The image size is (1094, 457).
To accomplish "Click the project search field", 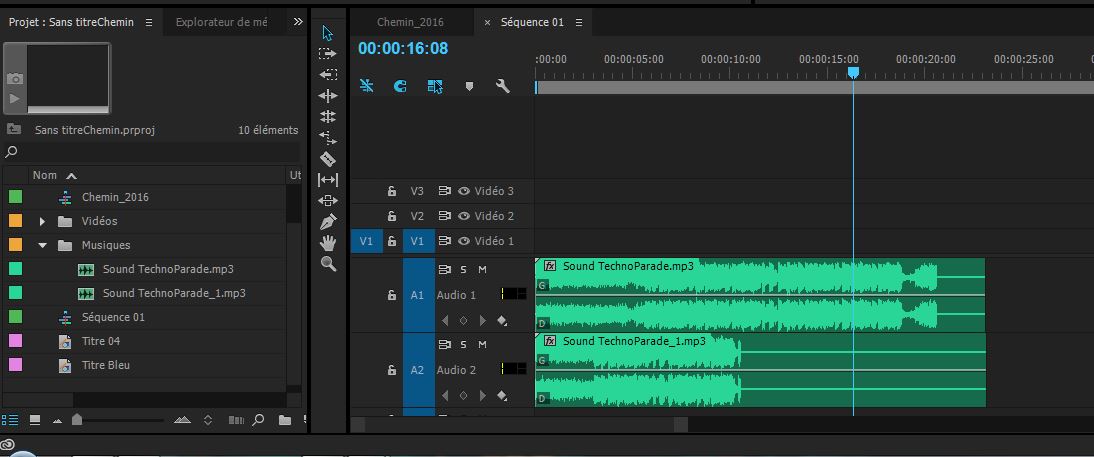I will pos(151,151).
